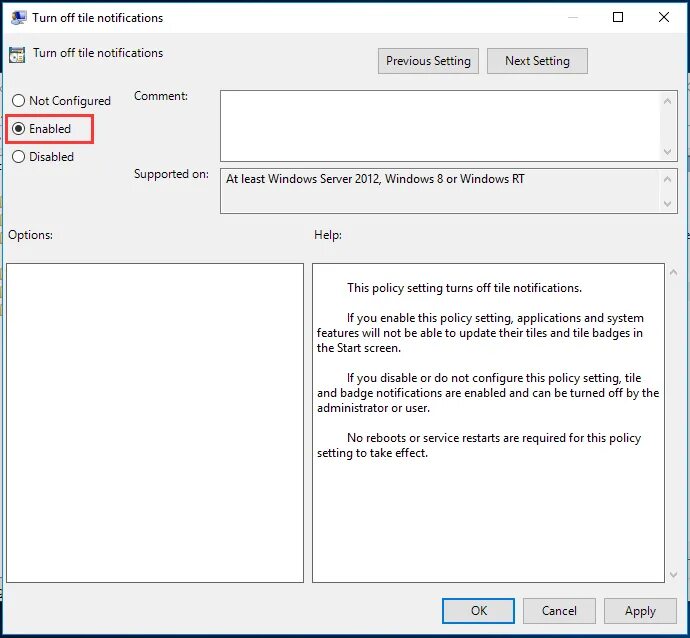Click the Supported on scroll up arrow
Viewport: 690px width, 638px height.
(668, 179)
